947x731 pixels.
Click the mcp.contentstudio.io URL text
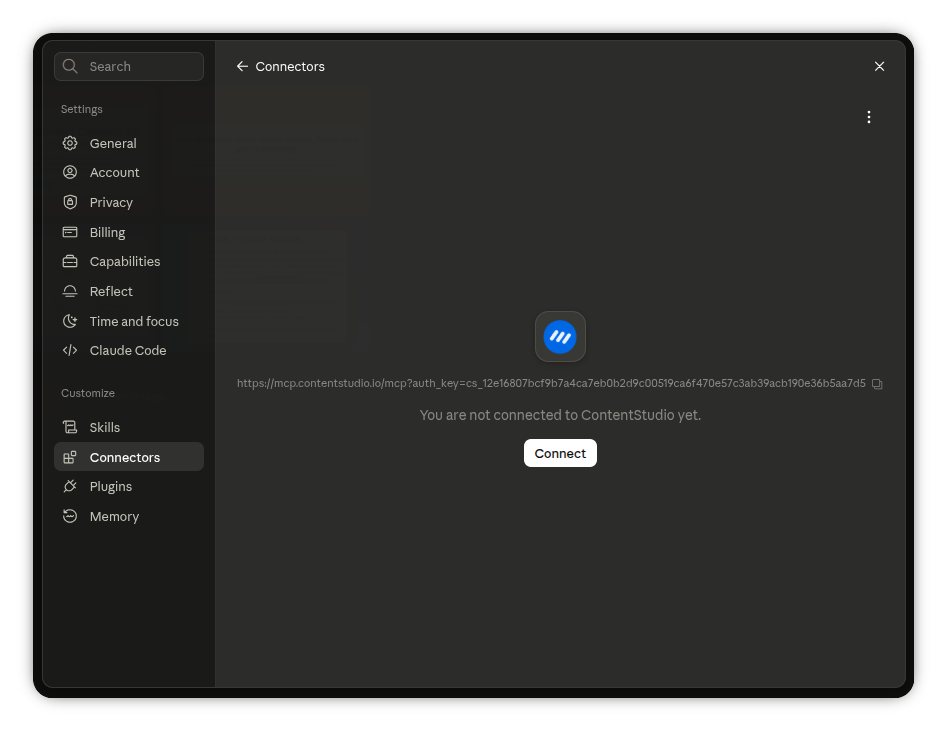[551, 384]
